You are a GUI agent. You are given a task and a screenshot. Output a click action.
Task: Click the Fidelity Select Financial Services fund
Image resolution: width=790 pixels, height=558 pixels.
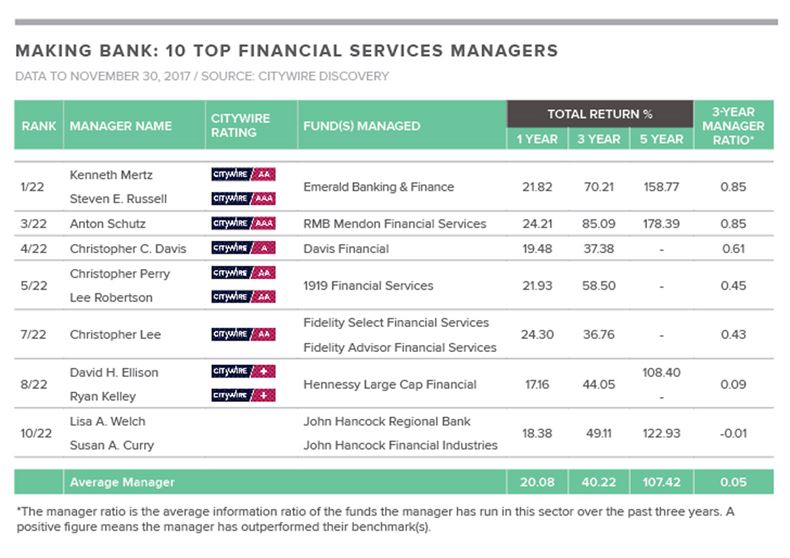pos(396,322)
